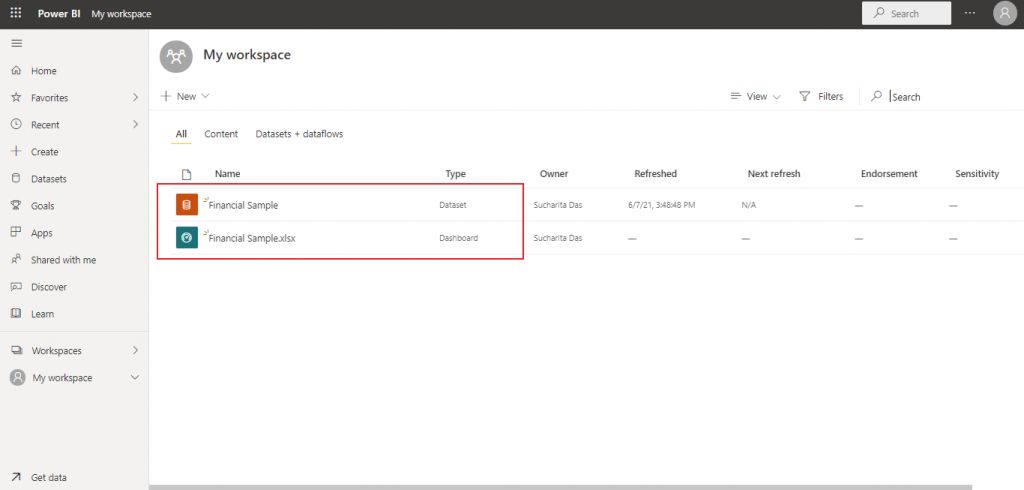The width and height of the screenshot is (1024, 490).
Task: Switch to the Content tab
Action: (x=221, y=134)
